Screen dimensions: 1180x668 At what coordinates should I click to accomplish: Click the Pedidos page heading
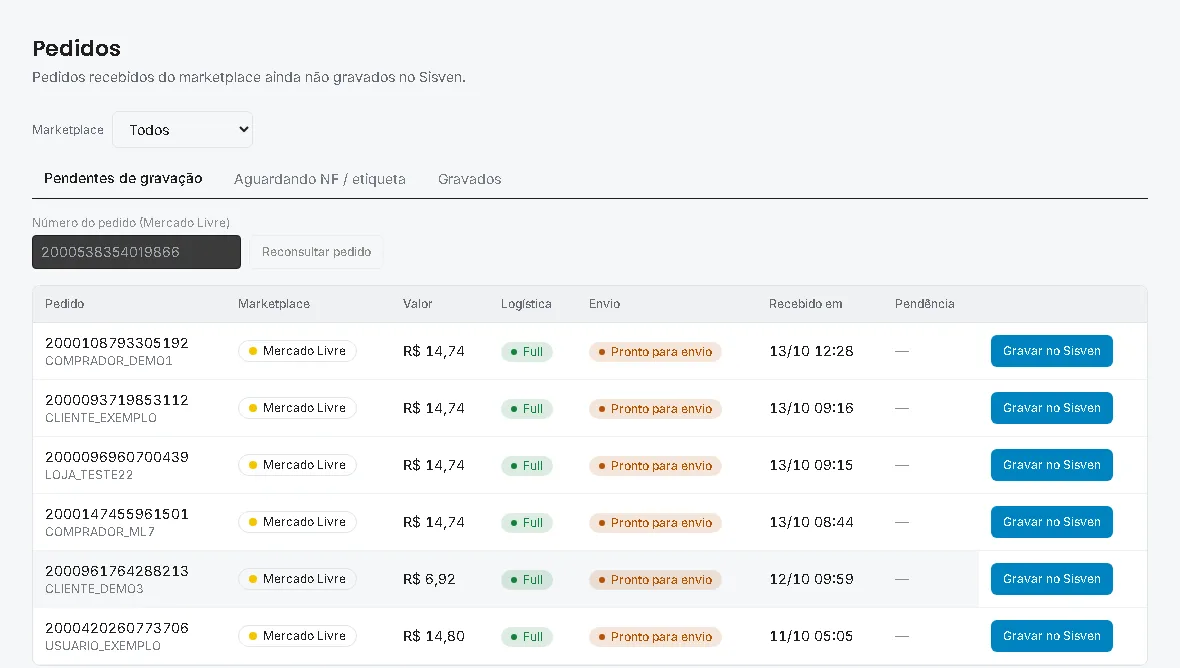click(x=77, y=48)
